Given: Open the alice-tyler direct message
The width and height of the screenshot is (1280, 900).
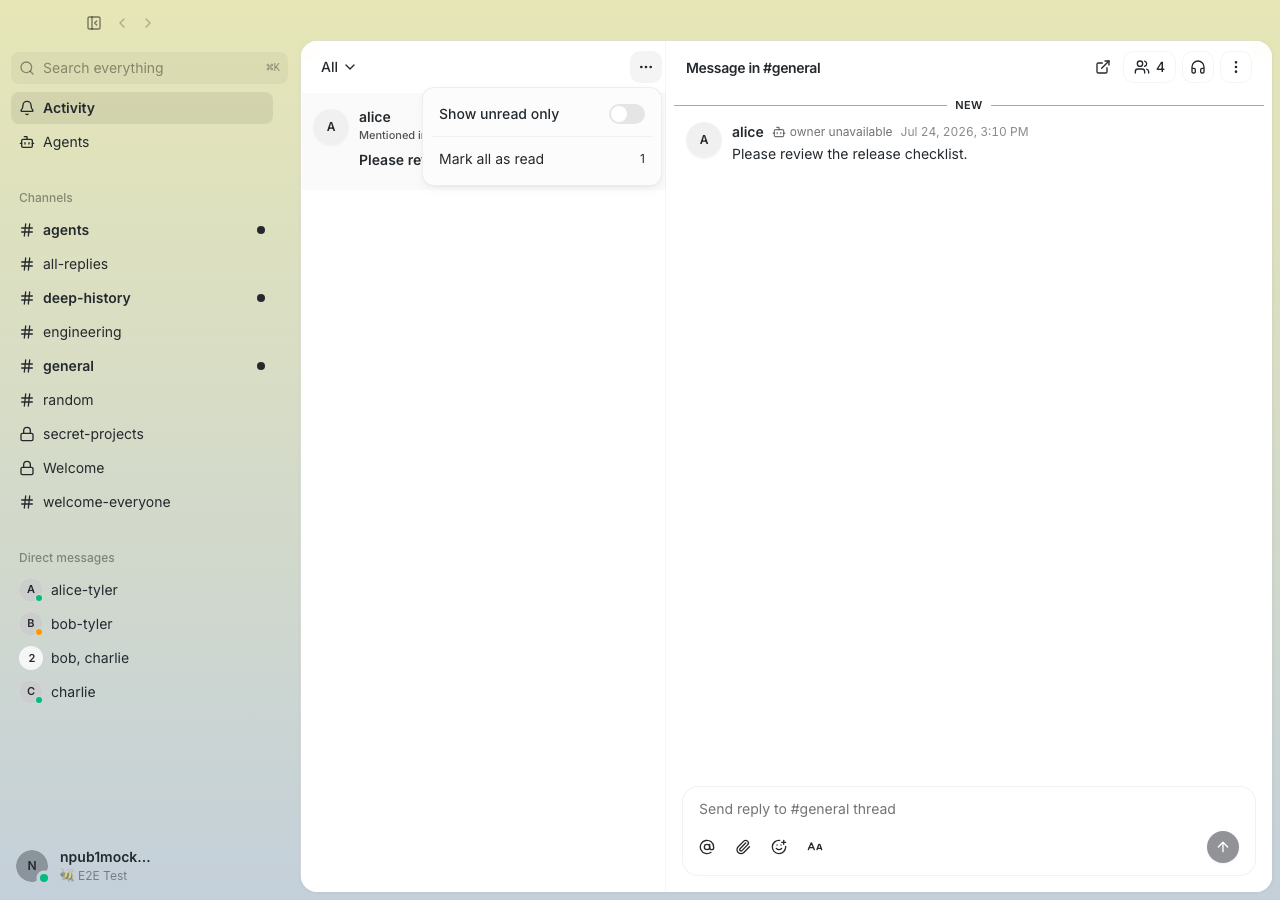Looking at the screenshot, I should [x=142, y=590].
